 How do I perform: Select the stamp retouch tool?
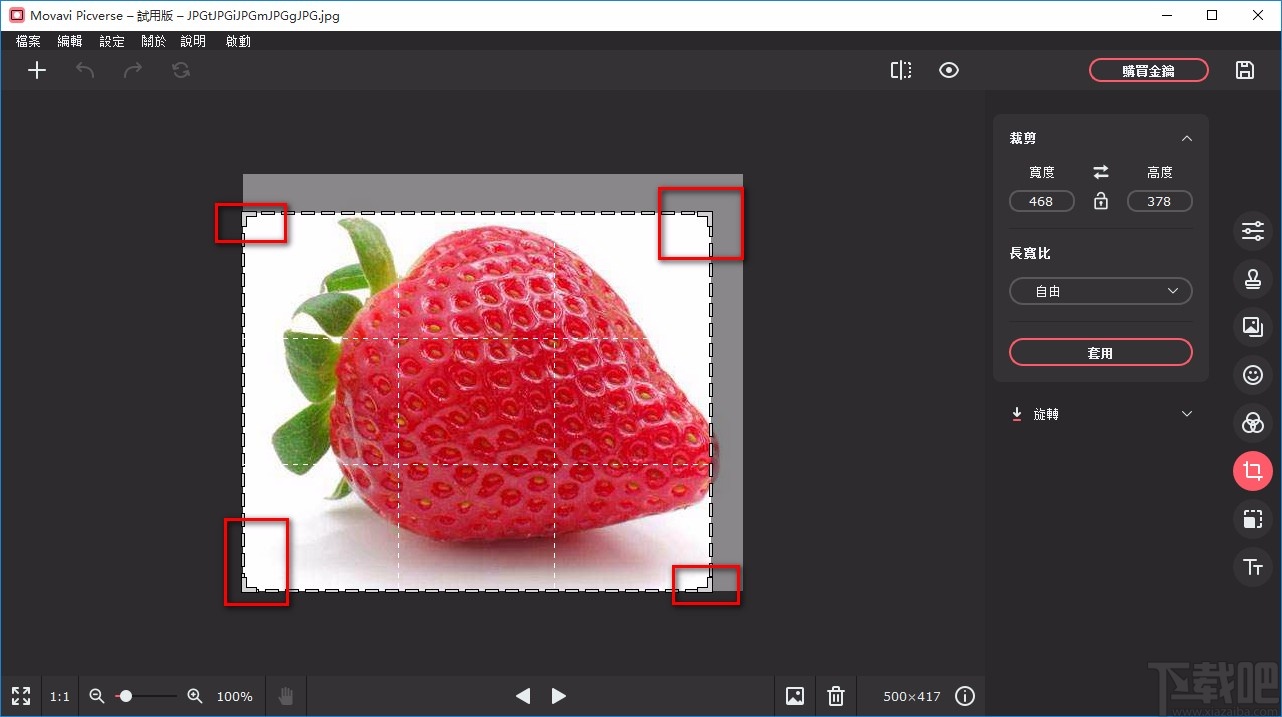click(x=1252, y=279)
